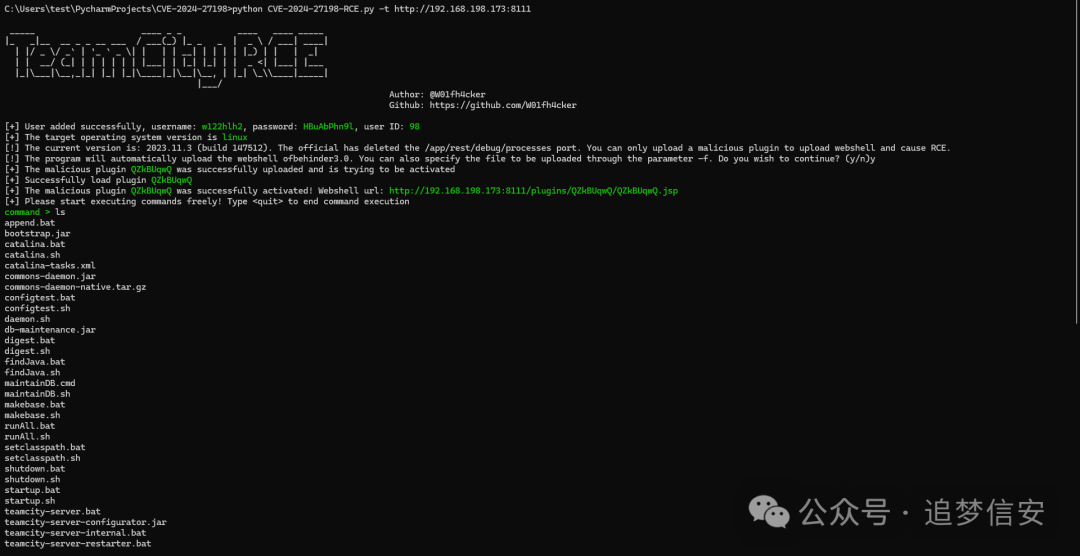The width and height of the screenshot is (1080, 556).
Task: Click the file name teamcity-server-internal.bat
Action: click(75, 533)
